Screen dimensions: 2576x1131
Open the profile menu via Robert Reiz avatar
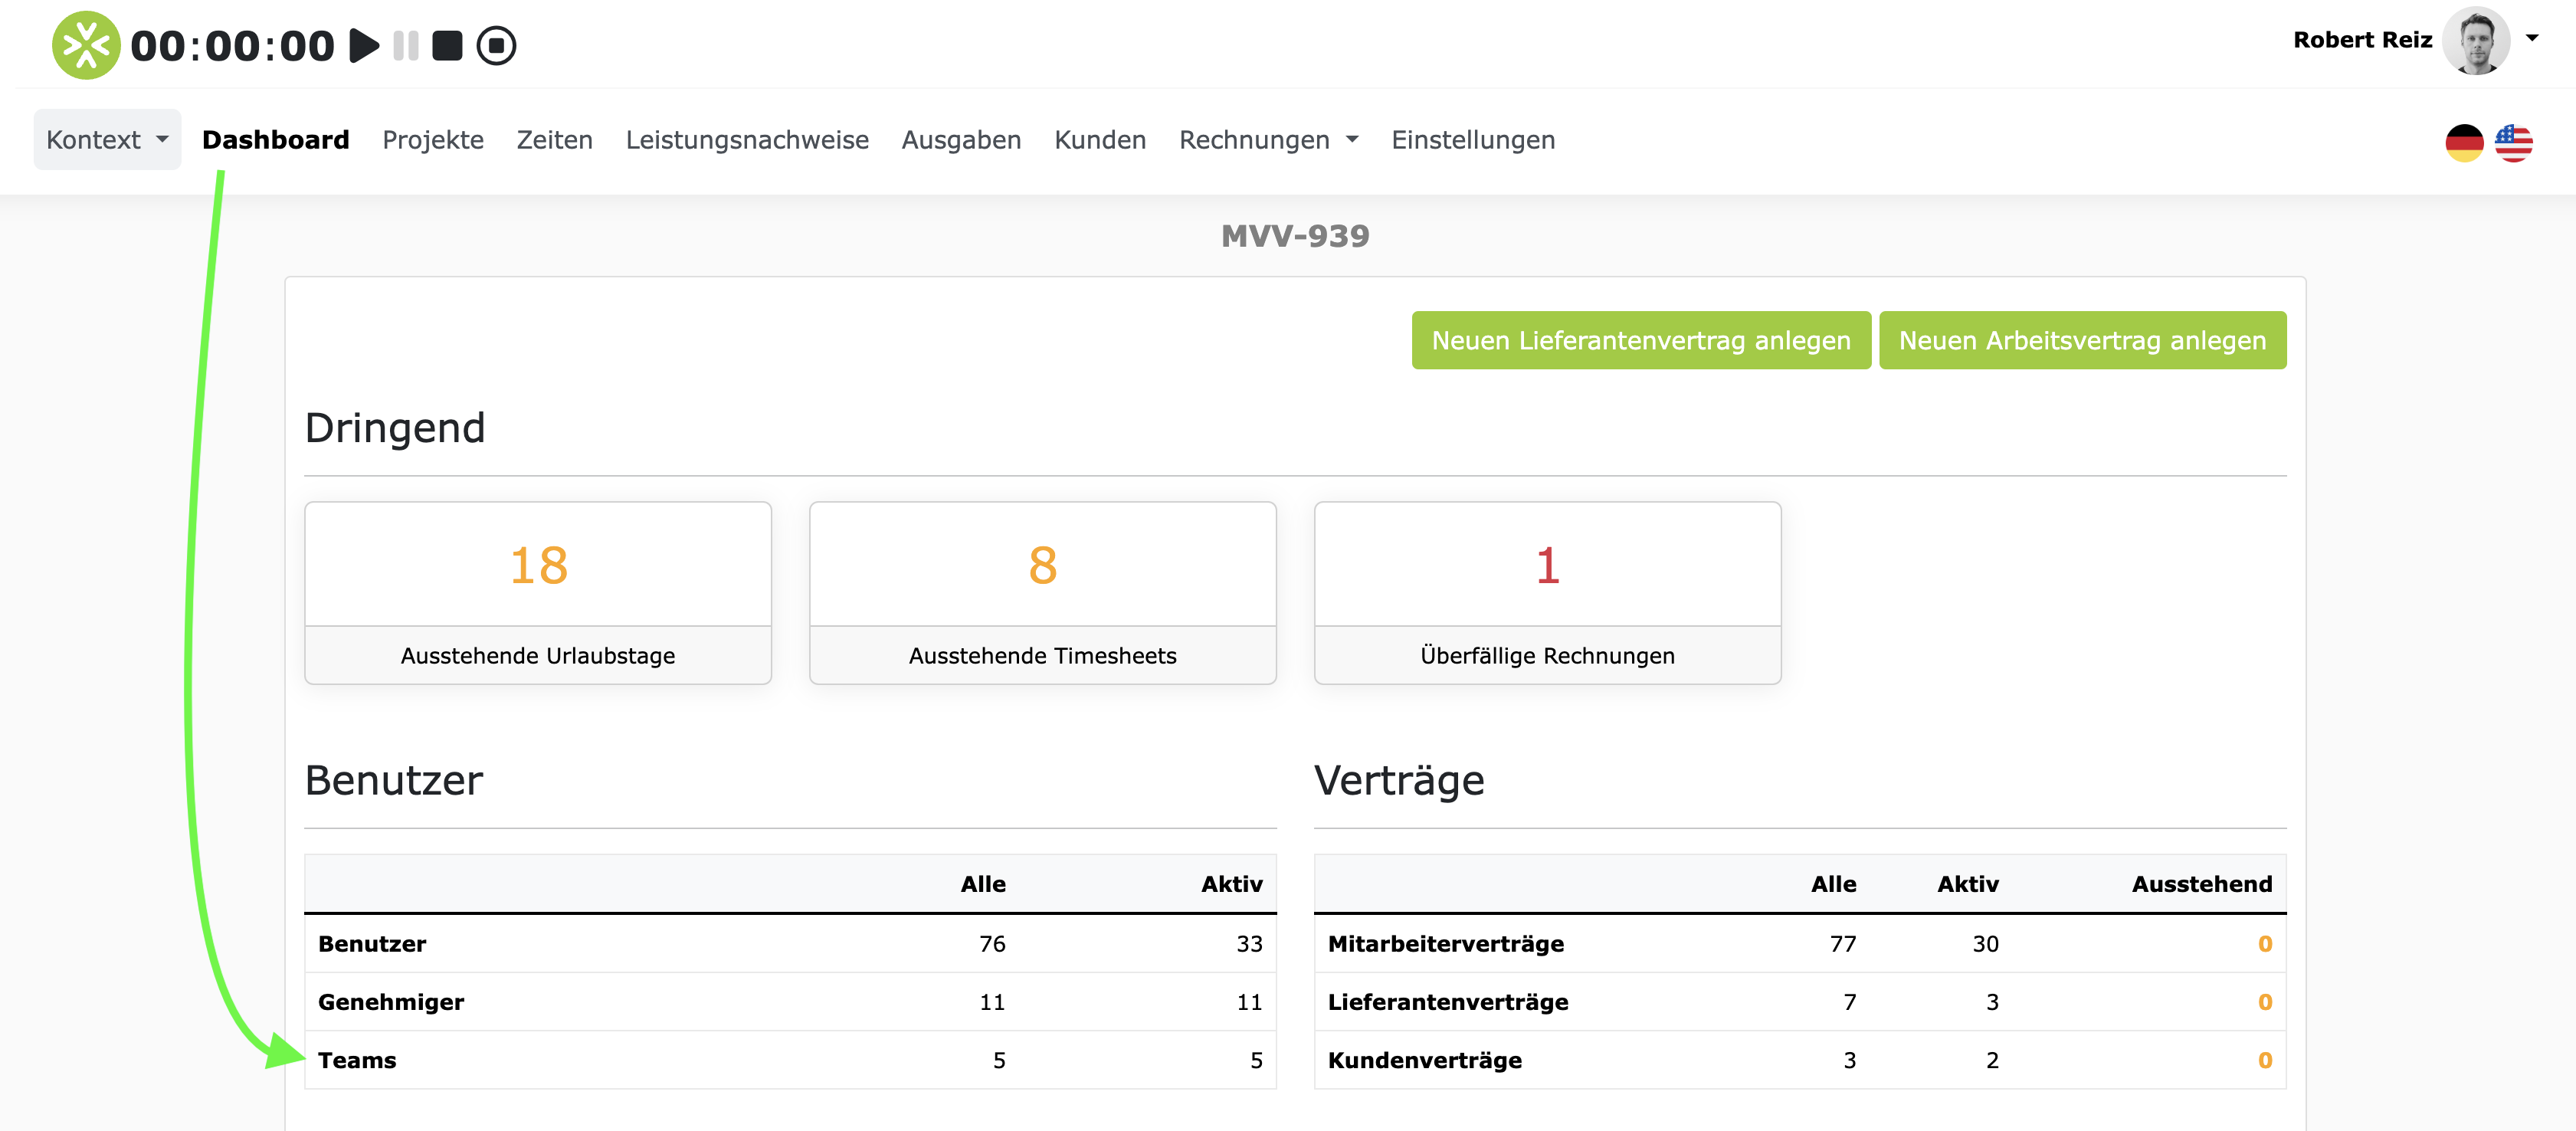click(x=2477, y=40)
